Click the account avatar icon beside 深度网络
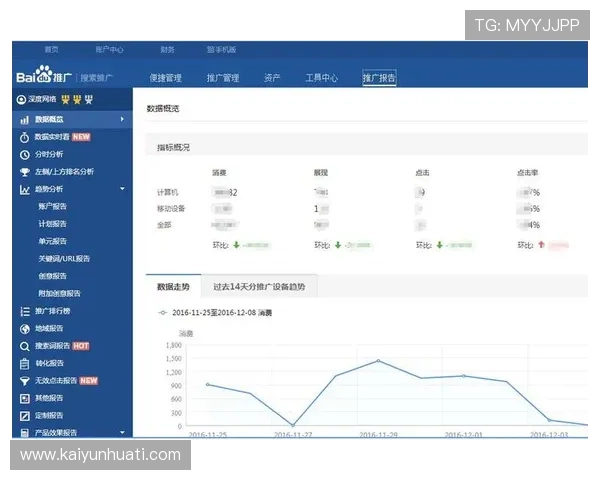Image resolution: width=600 pixels, height=480 pixels. click(21, 100)
